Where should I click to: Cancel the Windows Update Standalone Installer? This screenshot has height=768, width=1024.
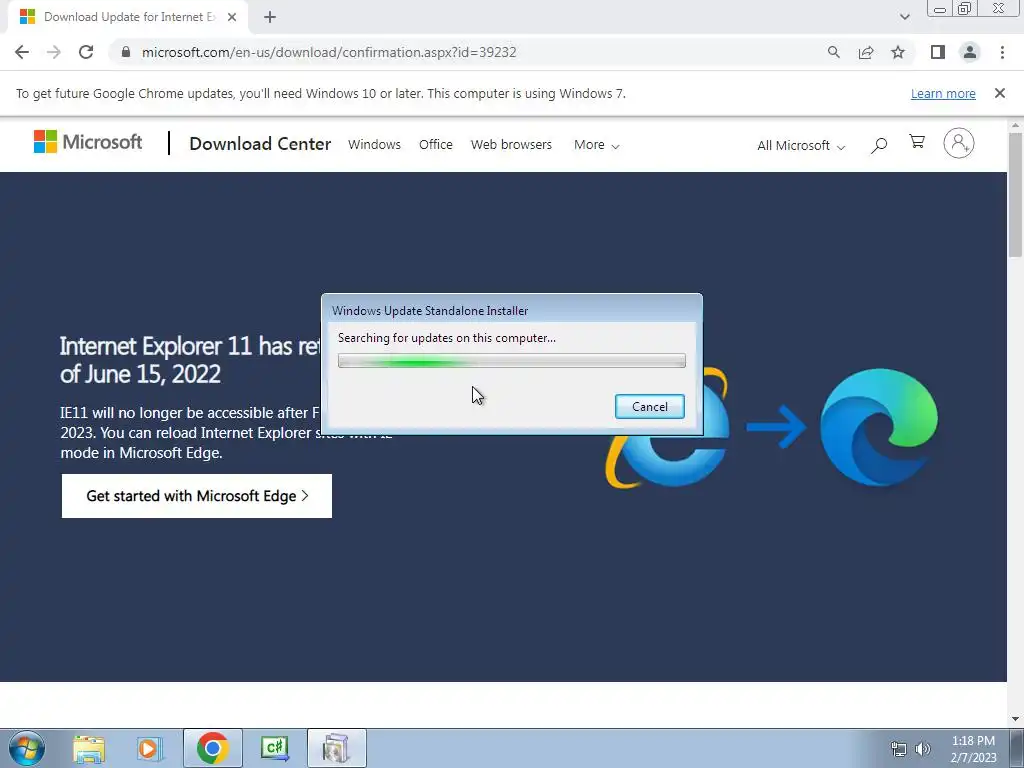[650, 407]
